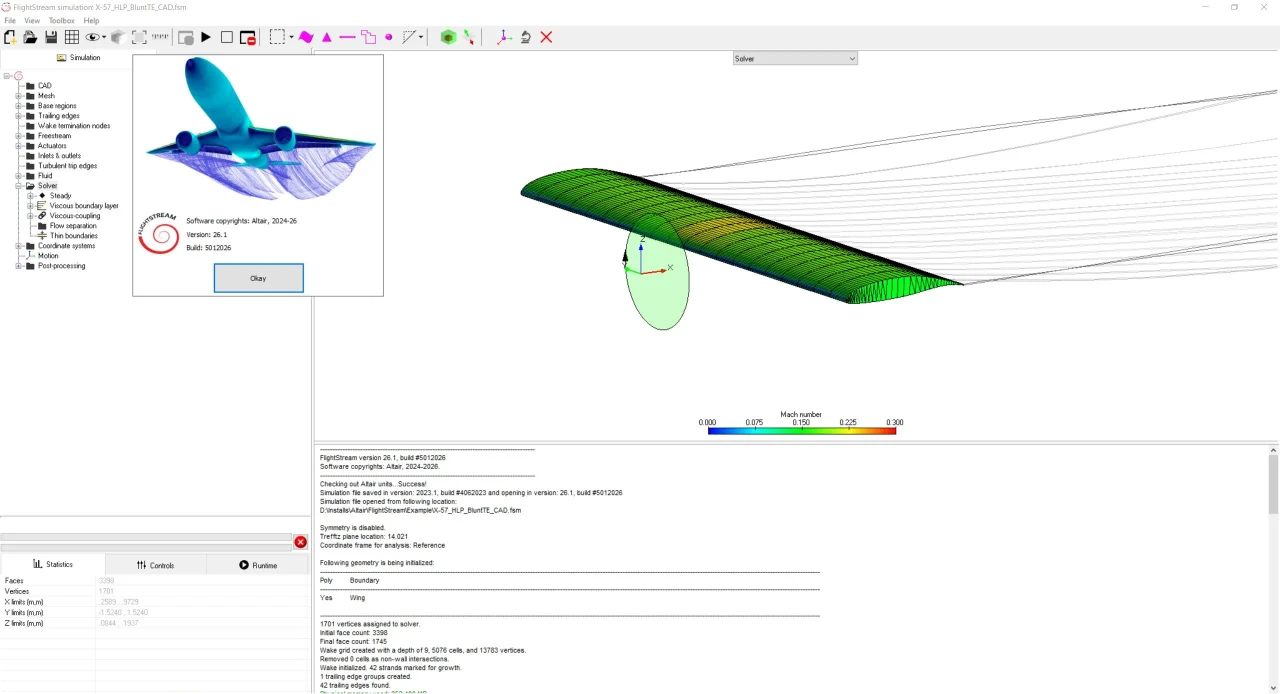Fit view with bracket frame icon
Screen dimensions: 1280x694
click(x=139, y=37)
